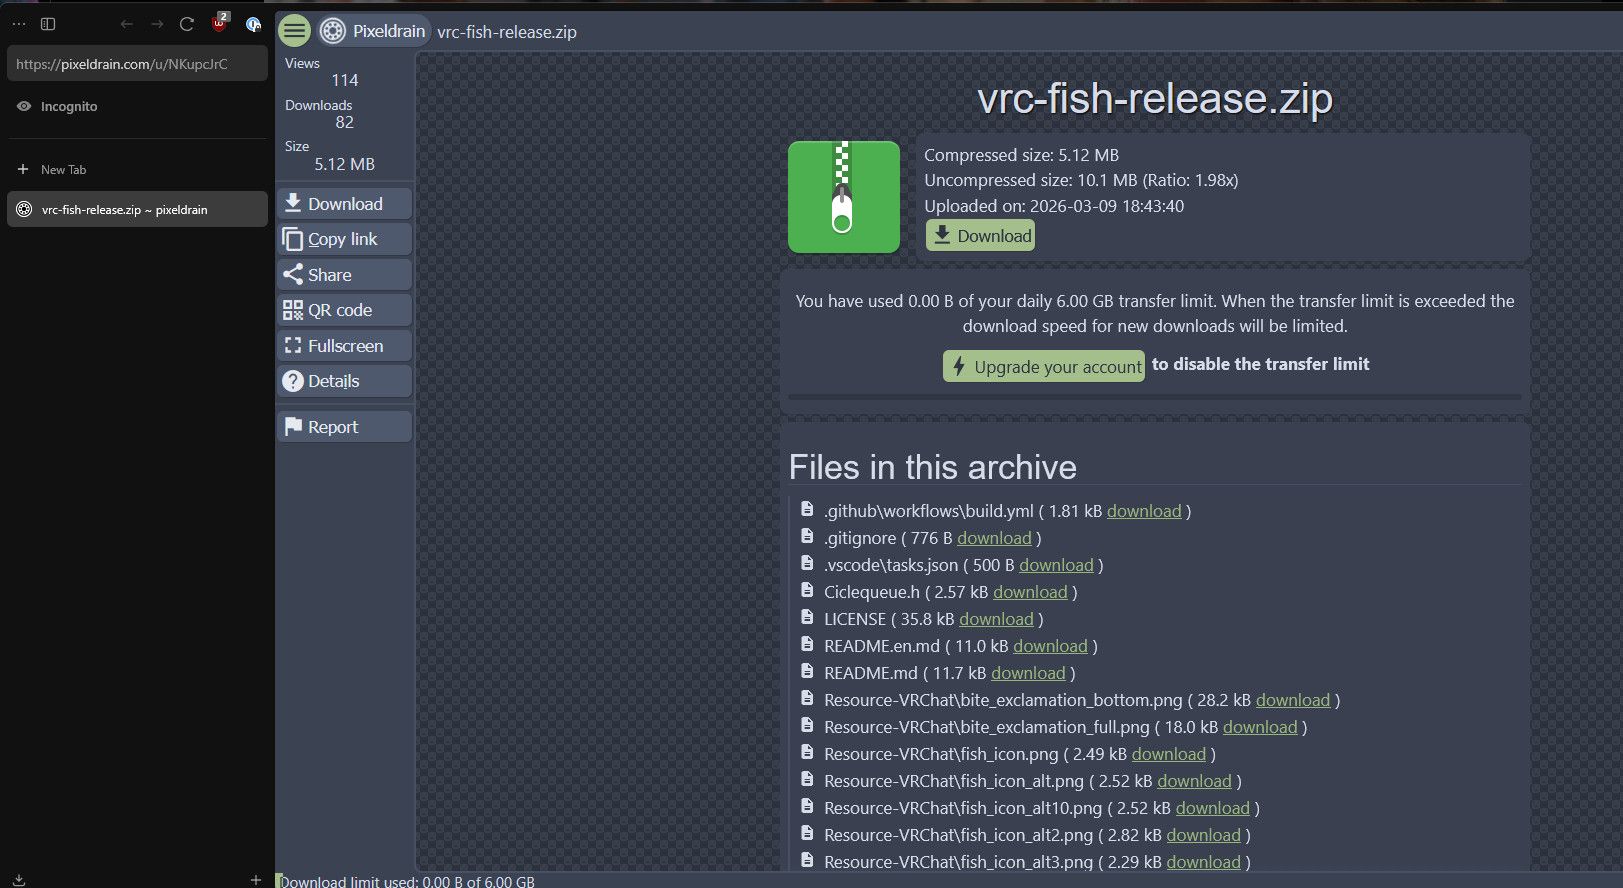
Task: Click the file icon beside build.yml
Action: pyautogui.click(x=807, y=509)
